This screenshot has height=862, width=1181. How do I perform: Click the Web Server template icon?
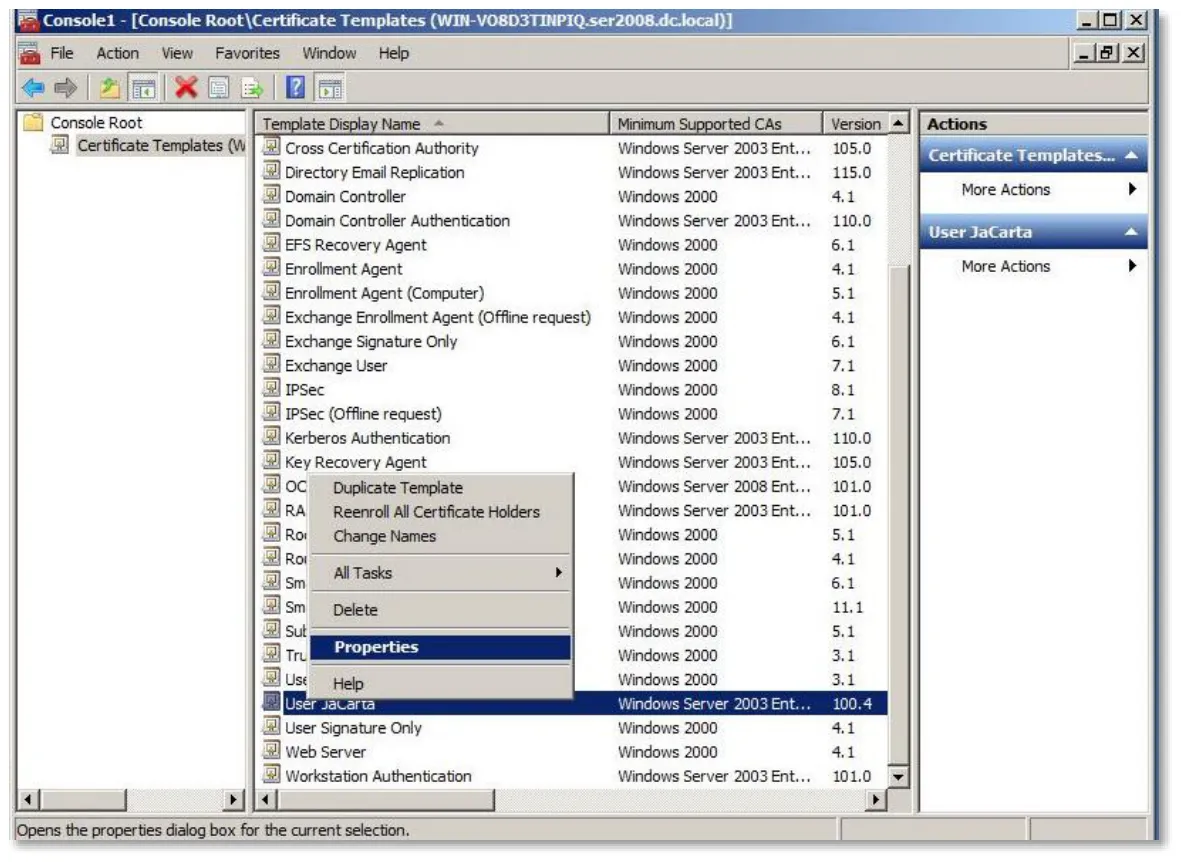pos(271,751)
